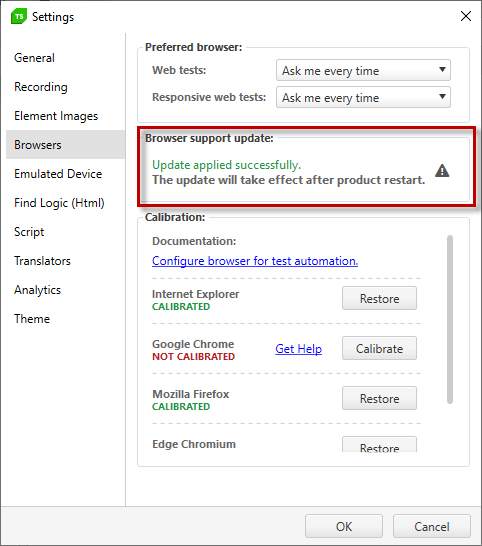Open the Theme settings page

pos(32,319)
